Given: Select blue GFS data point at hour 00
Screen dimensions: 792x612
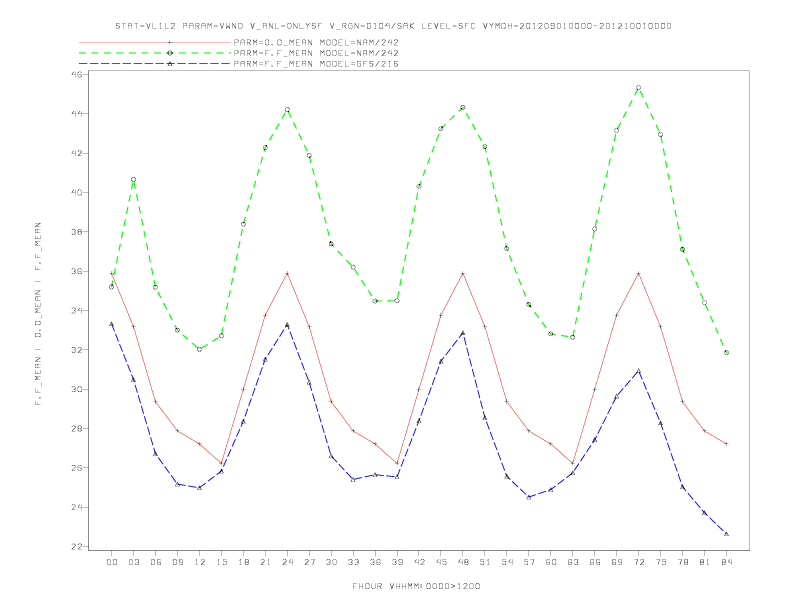Looking at the screenshot, I should coord(112,324).
